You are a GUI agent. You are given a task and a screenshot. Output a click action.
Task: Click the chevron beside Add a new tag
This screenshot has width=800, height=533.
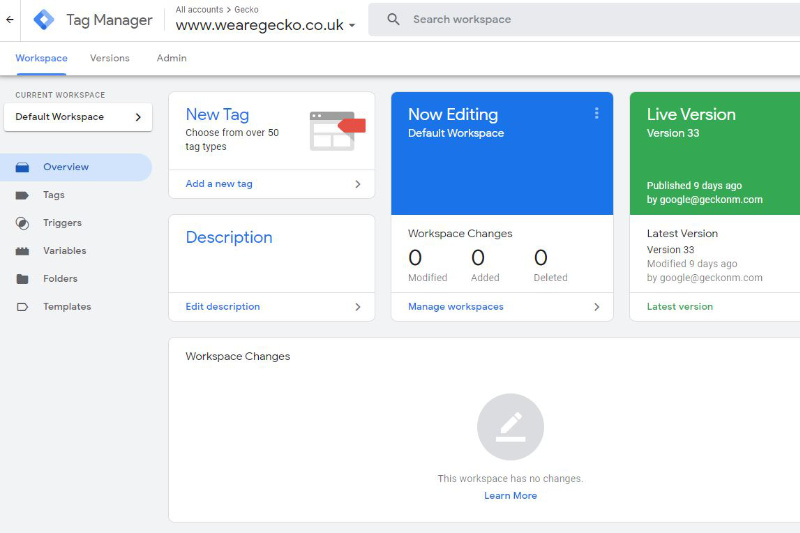click(x=358, y=184)
